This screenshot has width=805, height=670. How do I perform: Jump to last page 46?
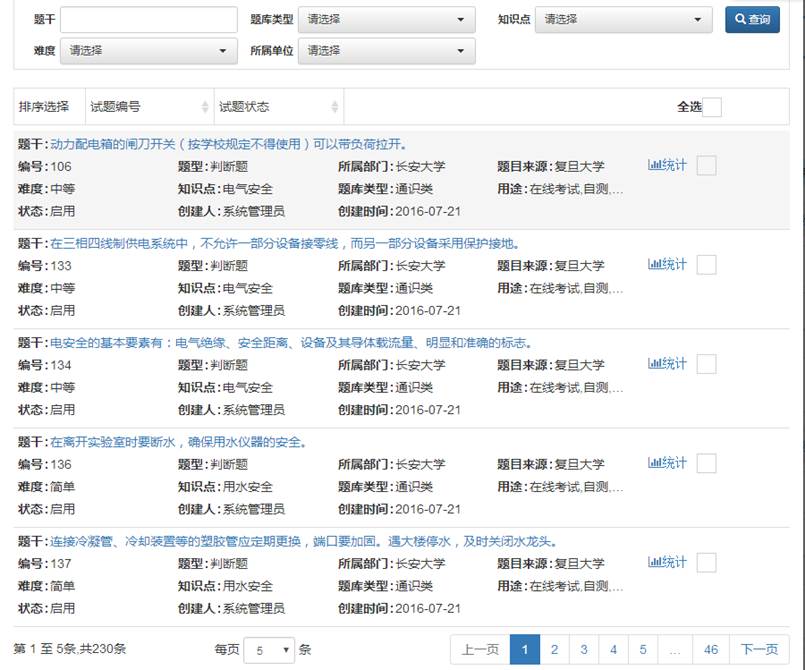[x=710, y=649]
